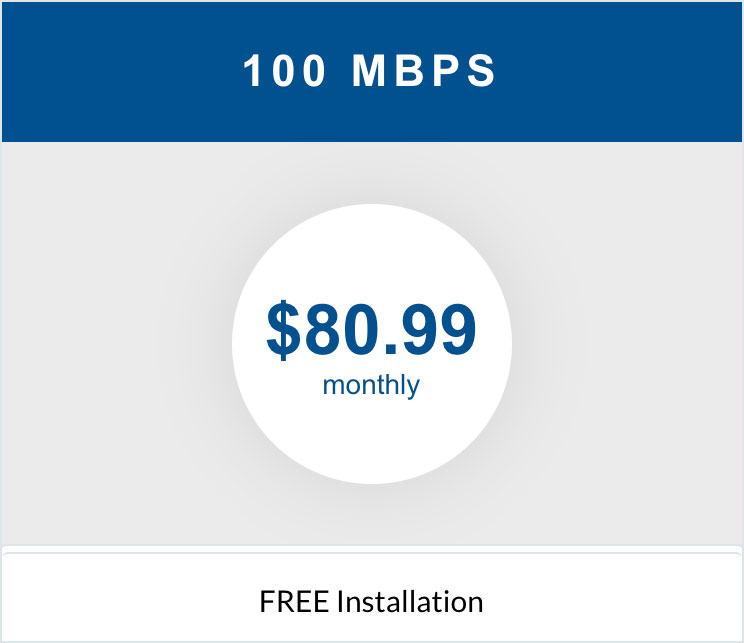
Task: Click the .99 cents part of the price
Action: tap(430, 330)
